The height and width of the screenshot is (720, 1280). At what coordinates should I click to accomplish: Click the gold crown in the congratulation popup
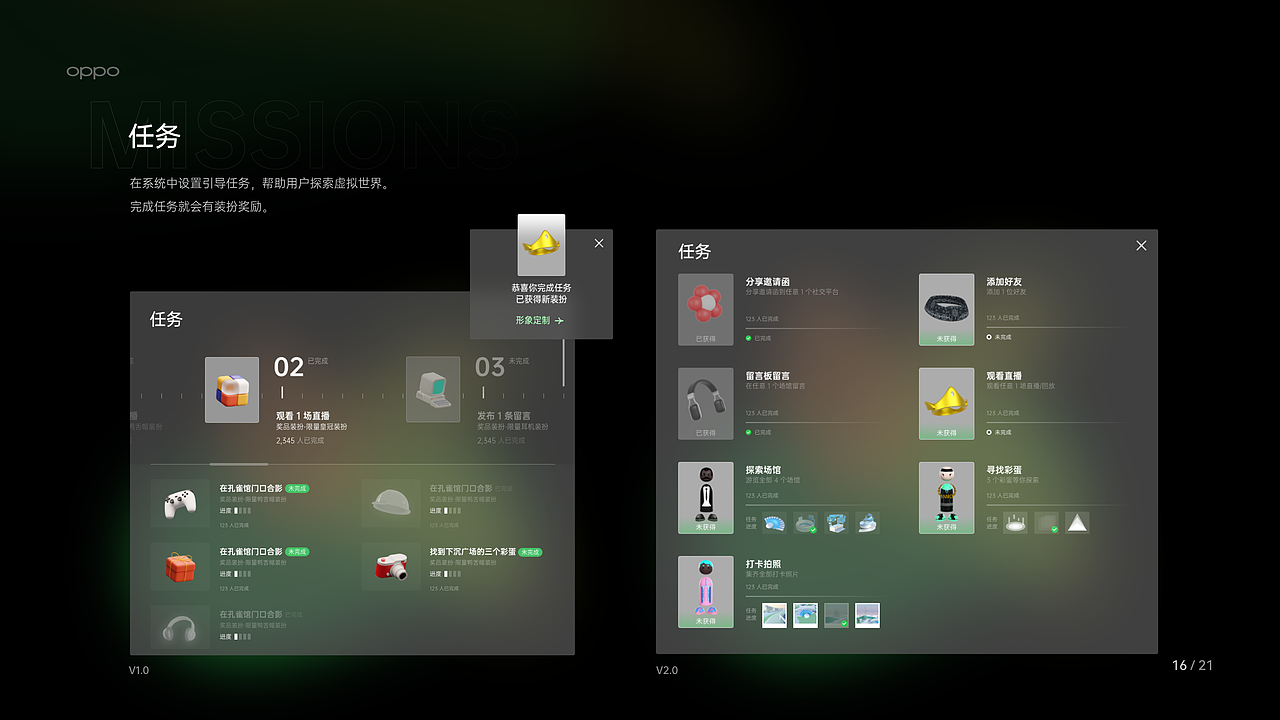(x=541, y=245)
